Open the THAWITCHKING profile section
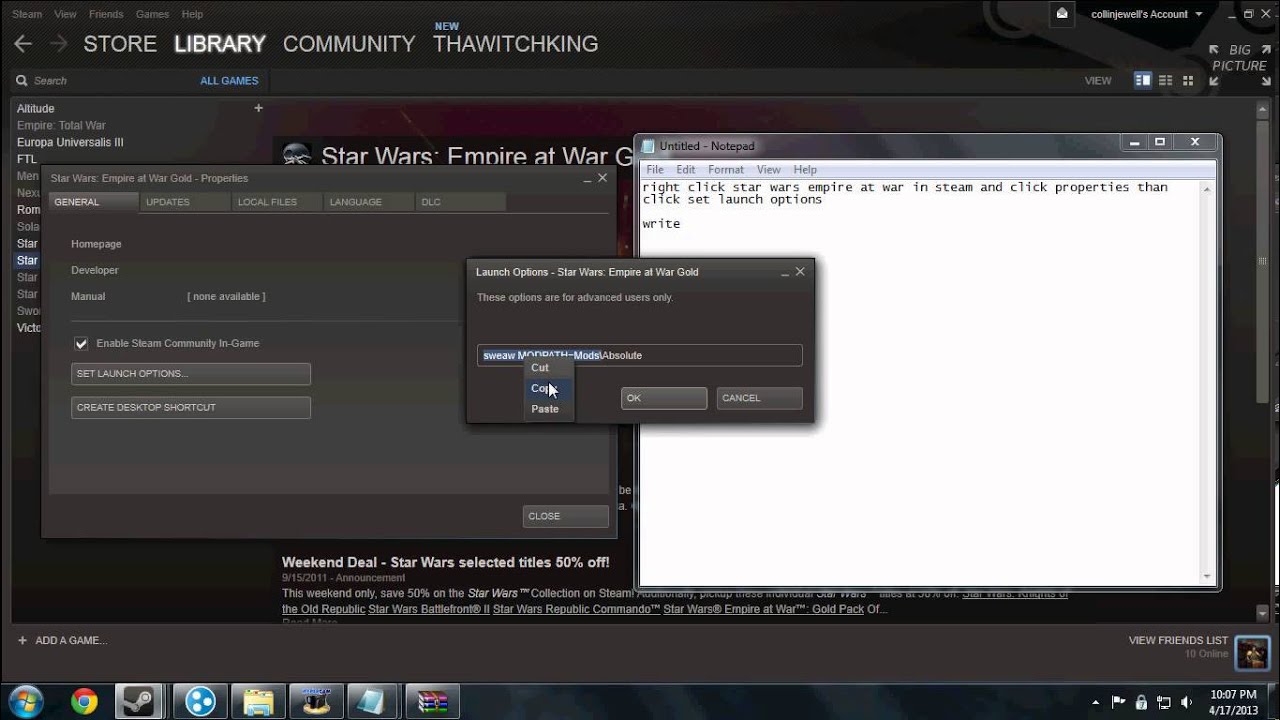 point(515,44)
